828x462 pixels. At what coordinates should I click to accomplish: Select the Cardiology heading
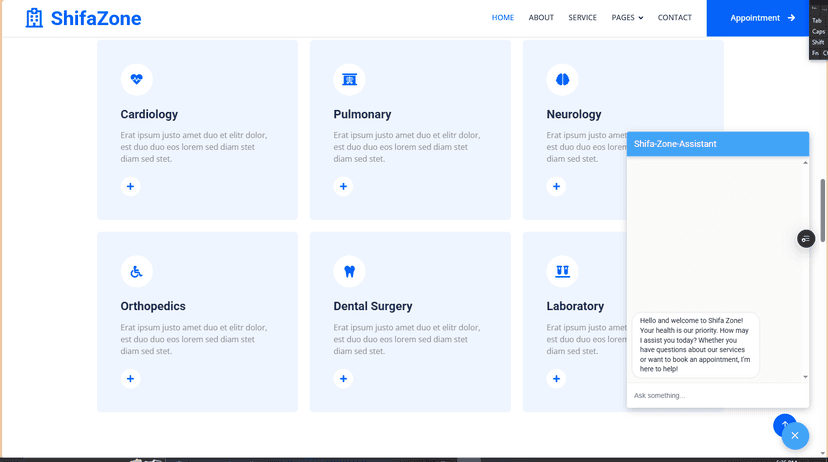pyautogui.click(x=149, y=114)
